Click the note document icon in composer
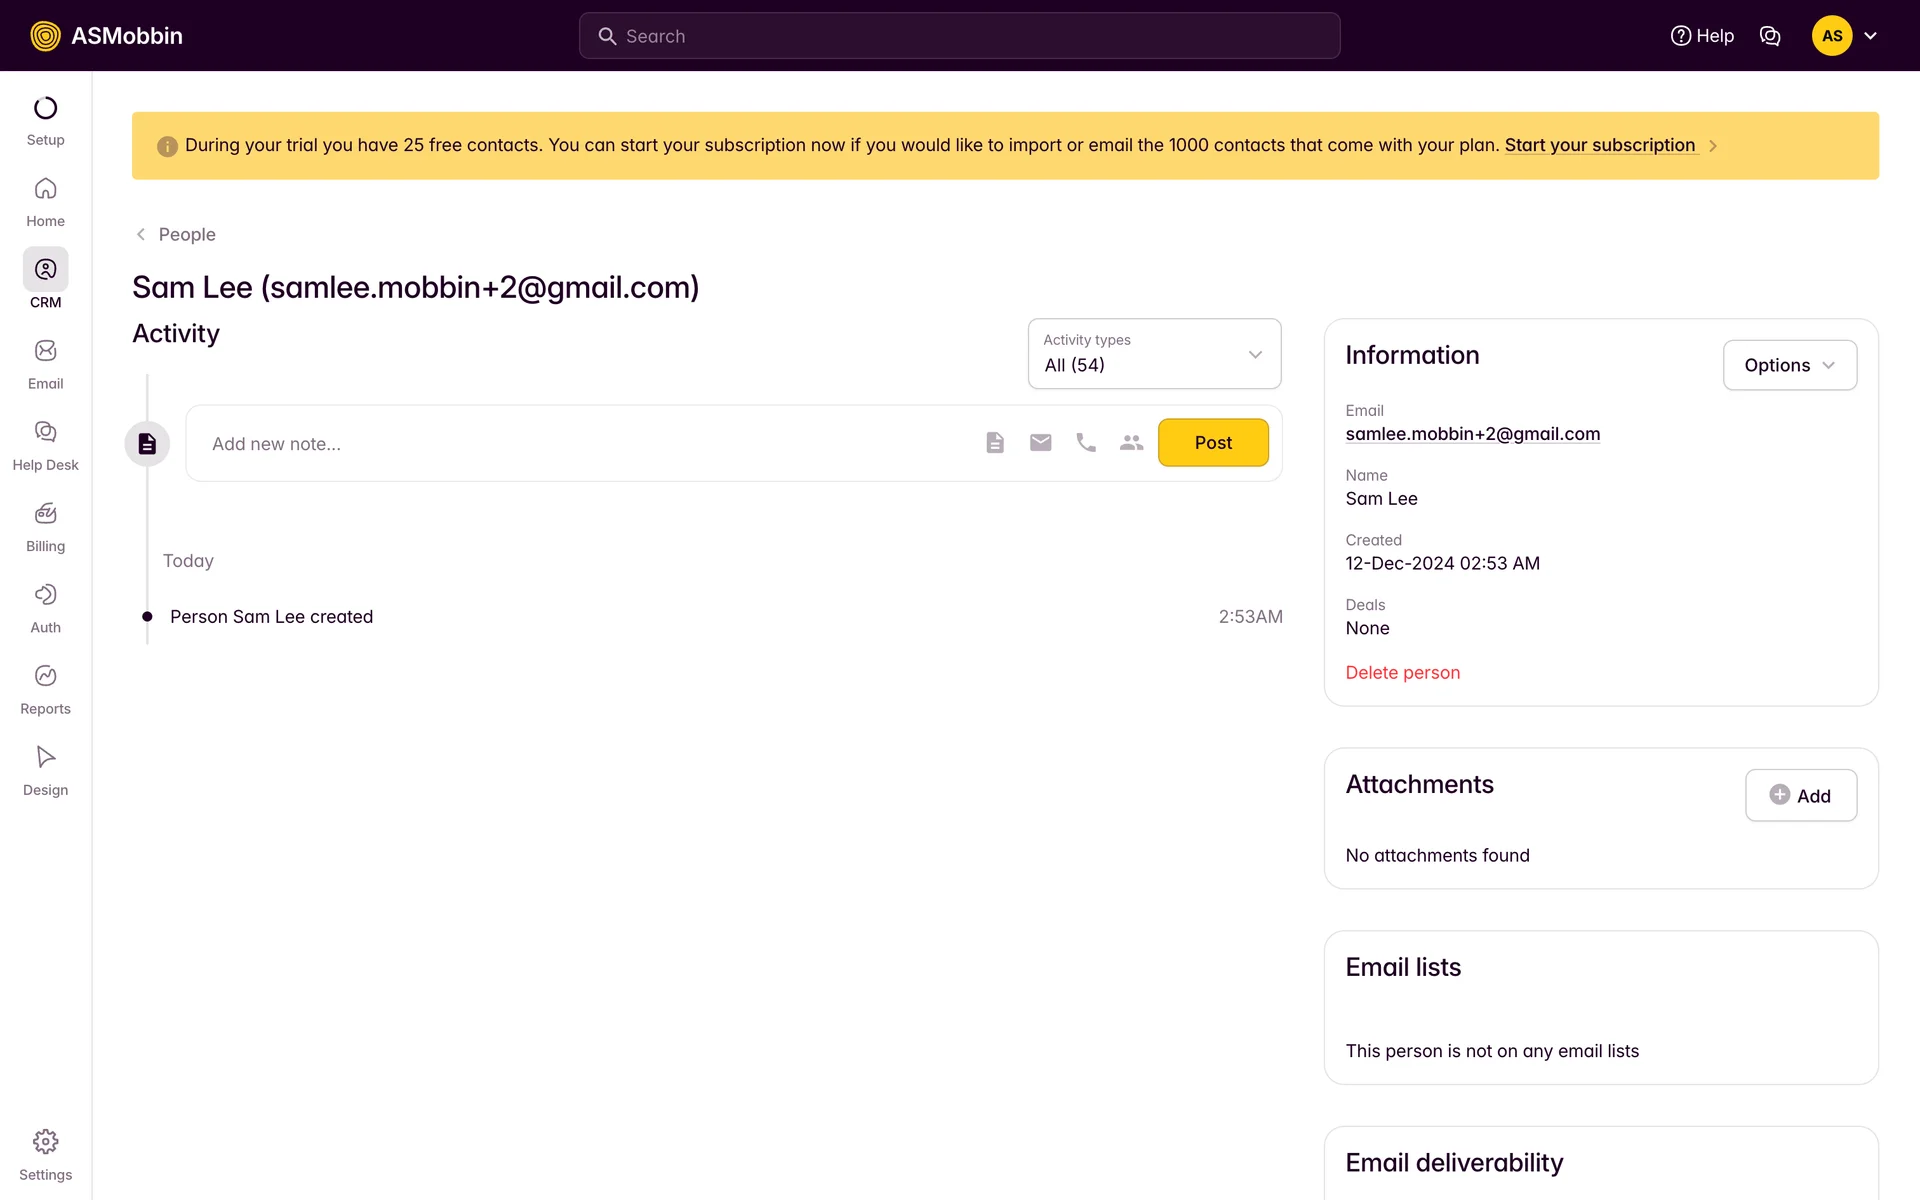 [994, 443]
